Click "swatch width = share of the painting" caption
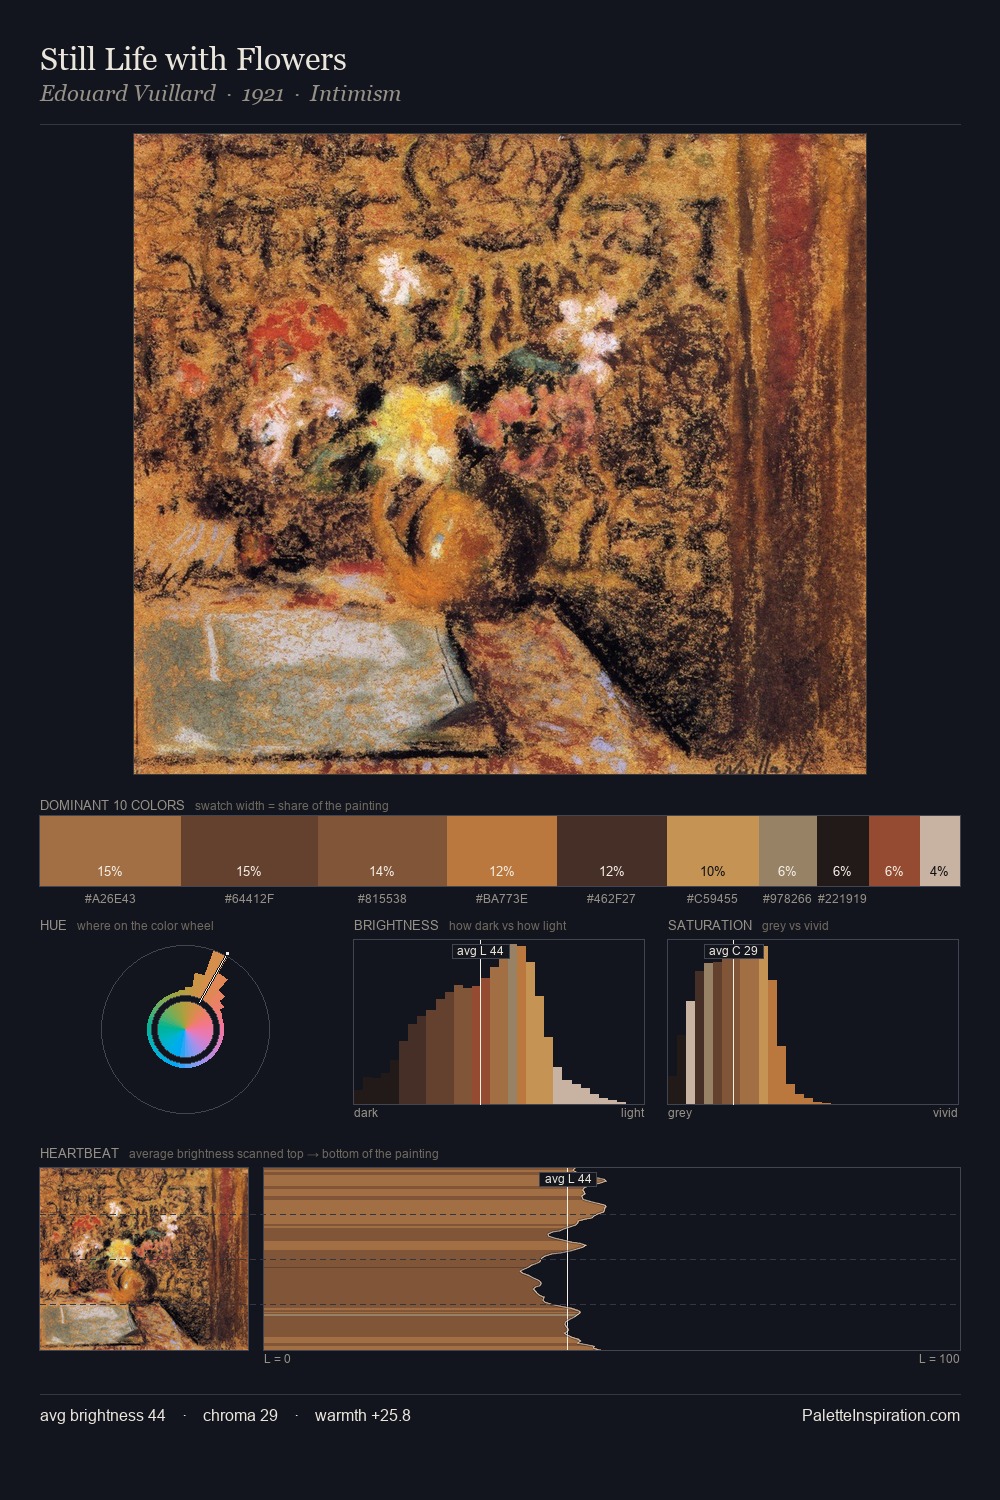The height and width of the screenshot is (1500, 1000). 292,806
